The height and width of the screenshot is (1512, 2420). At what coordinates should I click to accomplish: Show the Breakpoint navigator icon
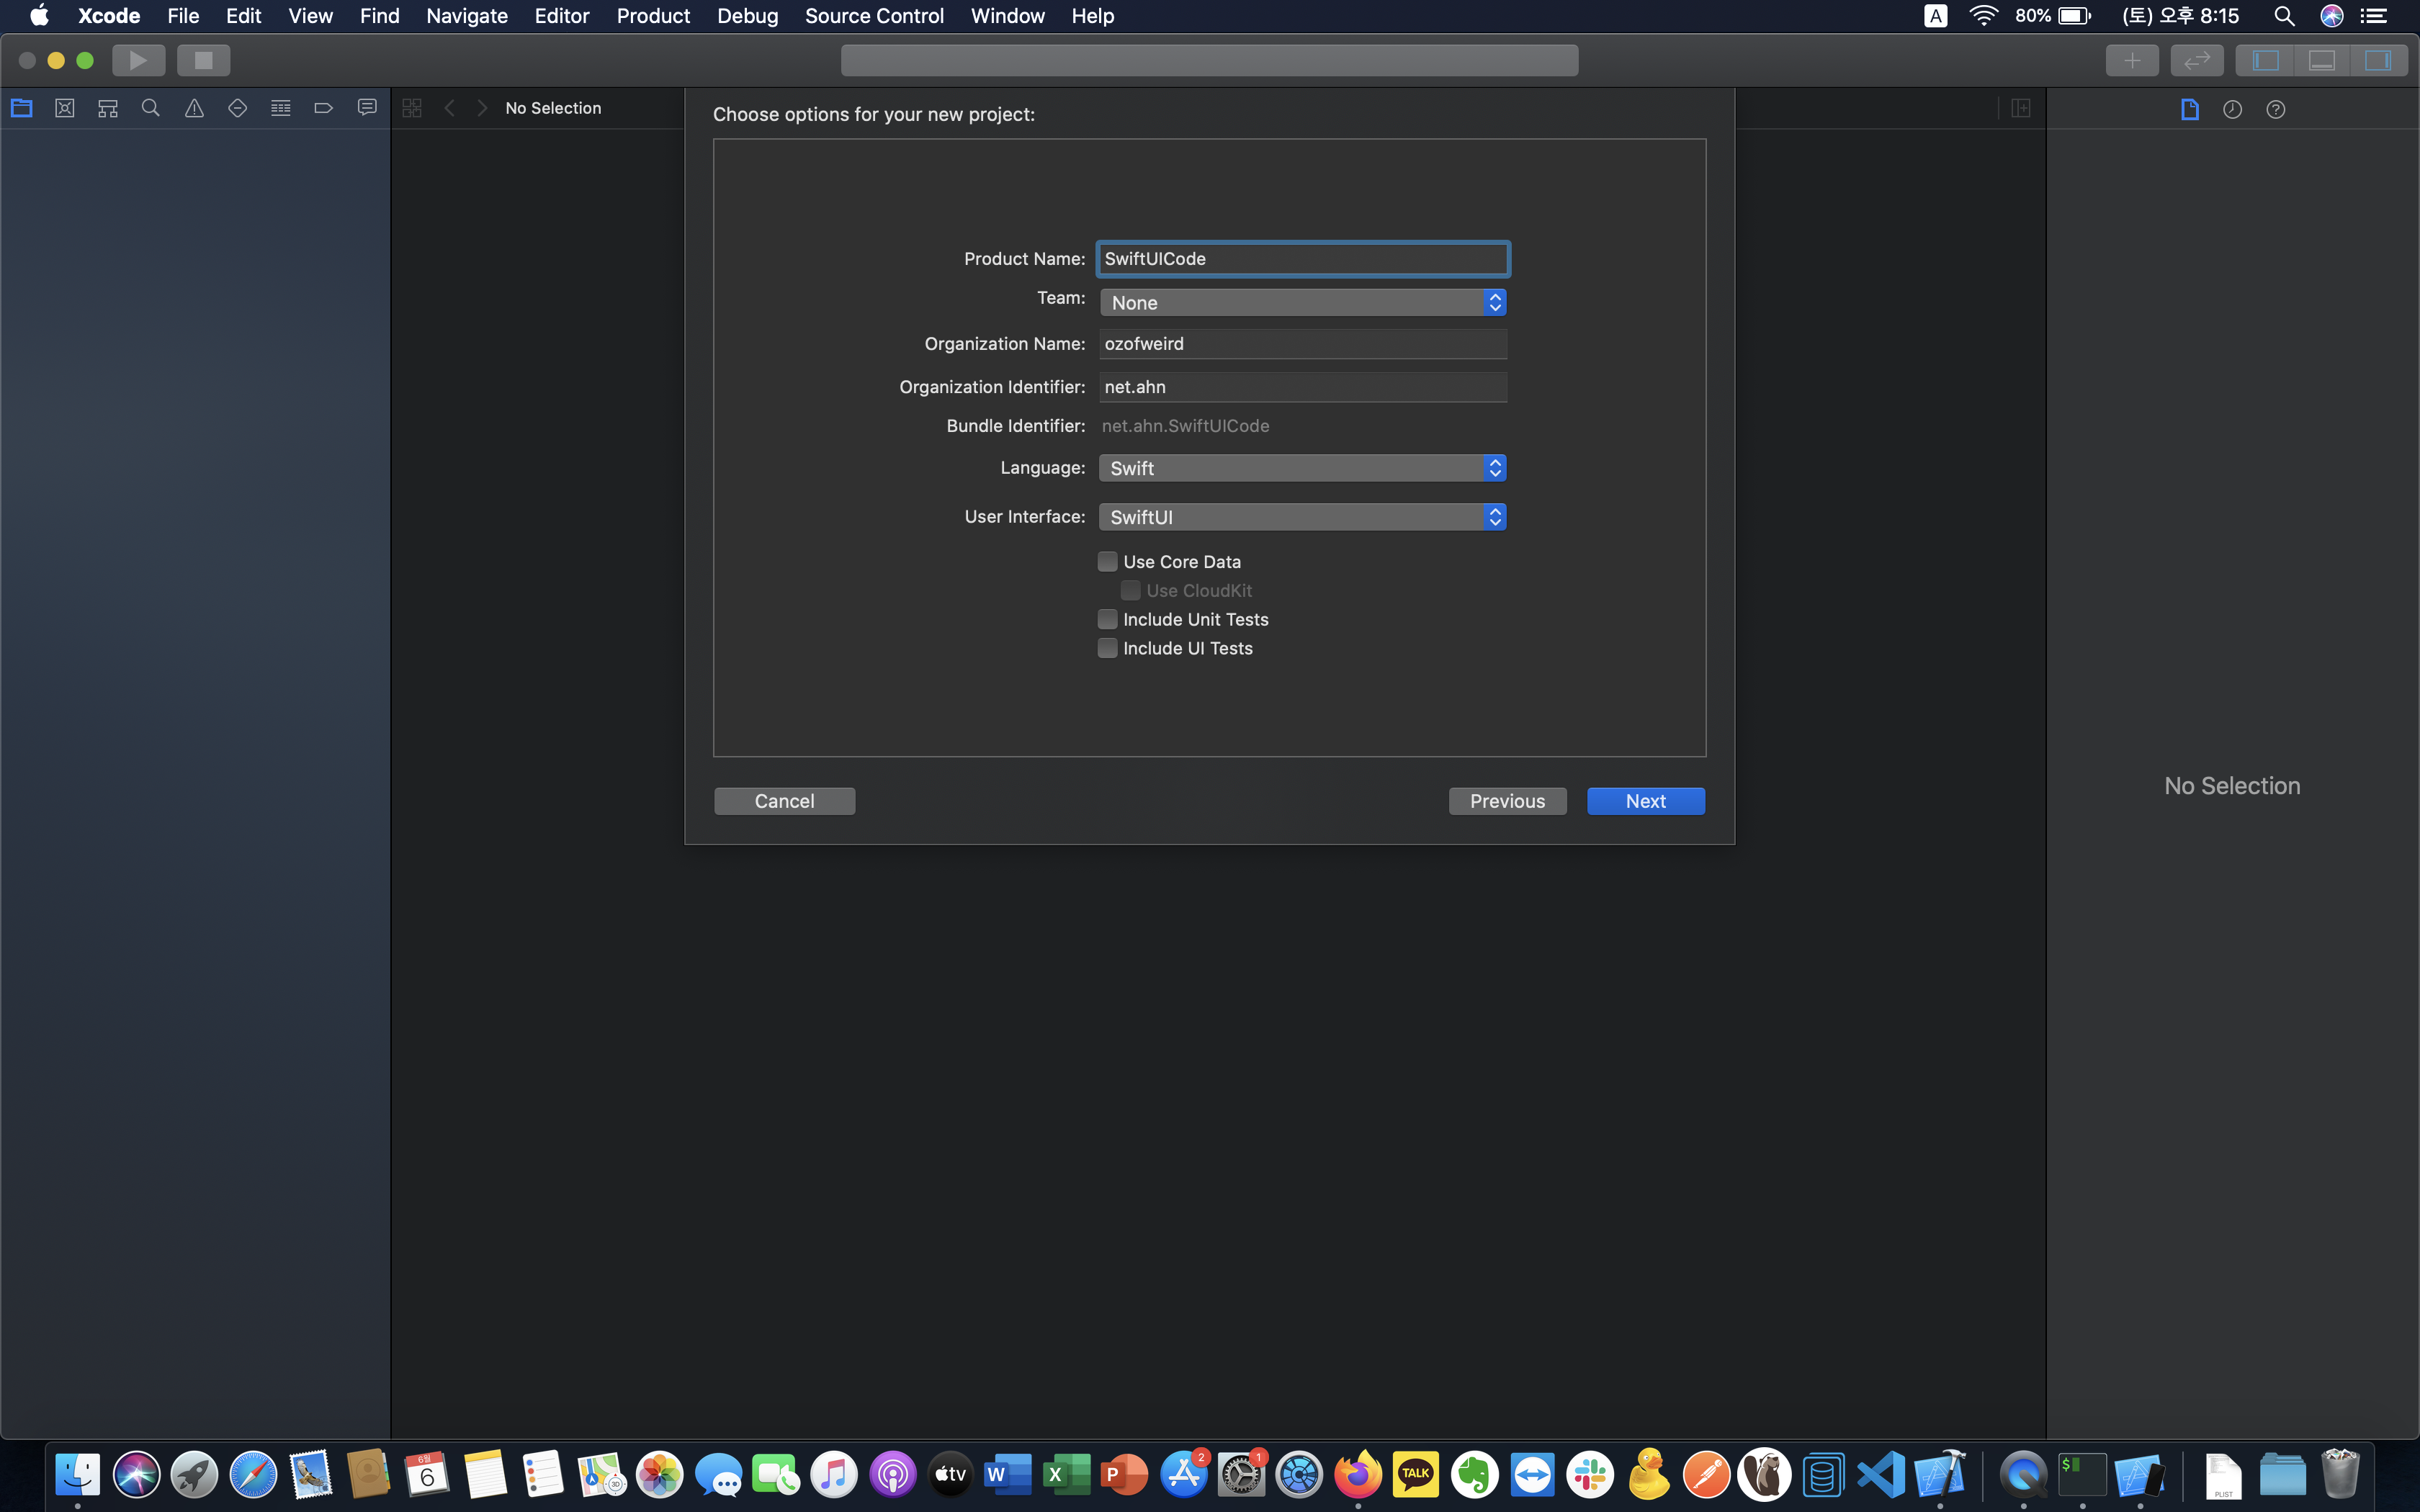pos(323,108)
